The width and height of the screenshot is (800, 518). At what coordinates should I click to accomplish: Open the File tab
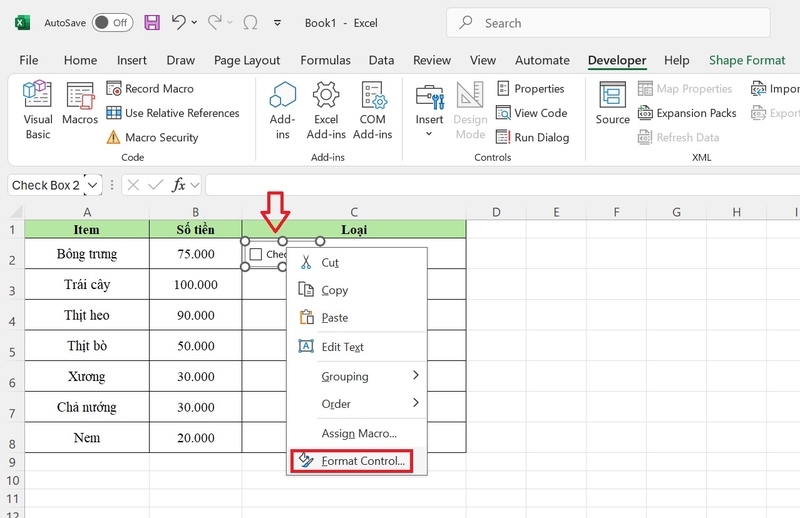pos(29,60)
